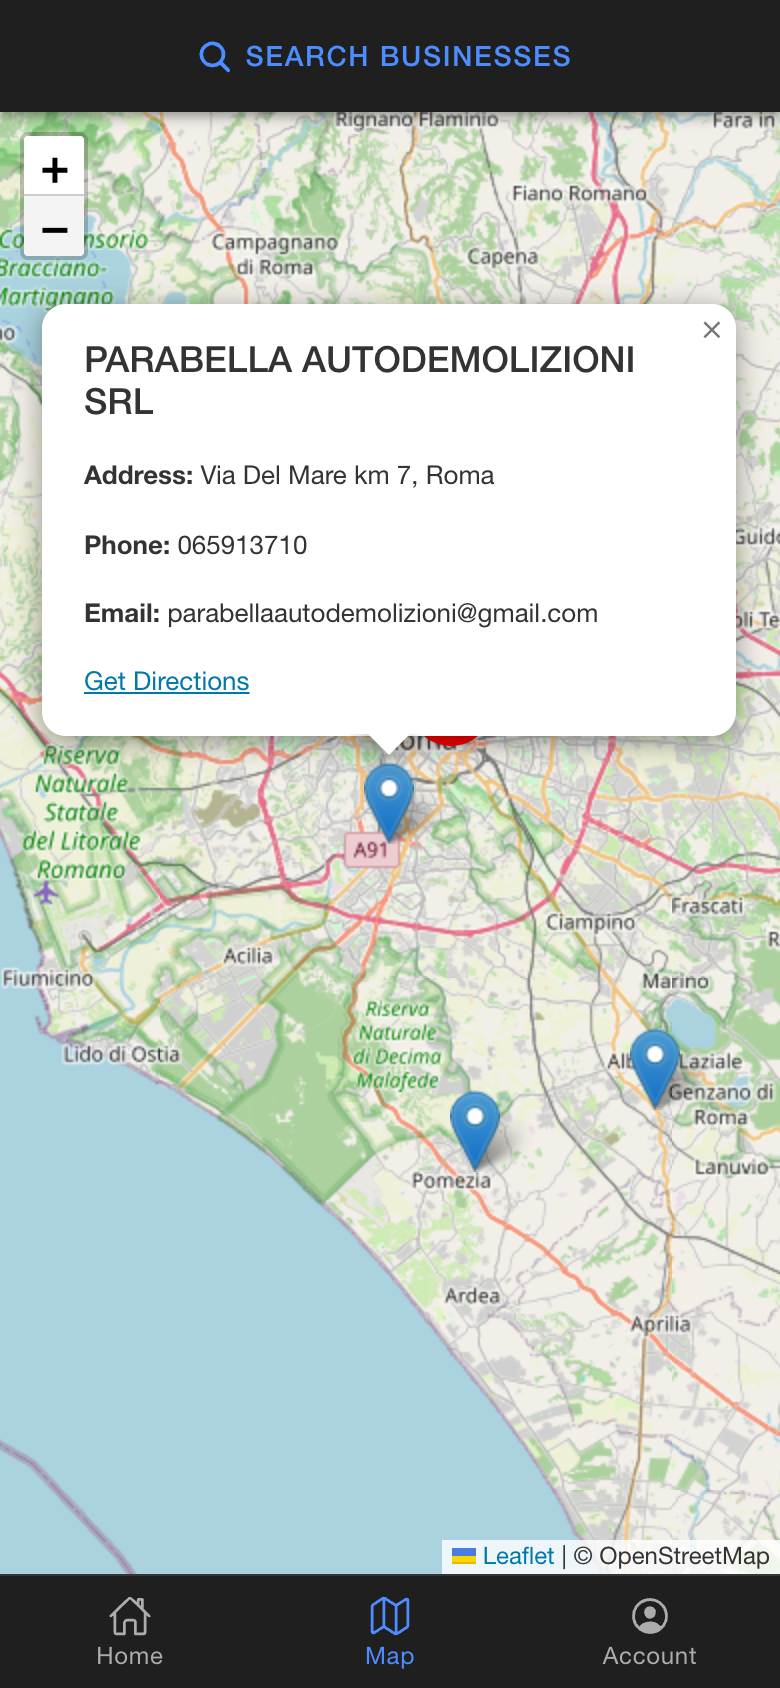Click the A91 road shield
Viewport: 780px width, 1688px height.
pos(371,850)
